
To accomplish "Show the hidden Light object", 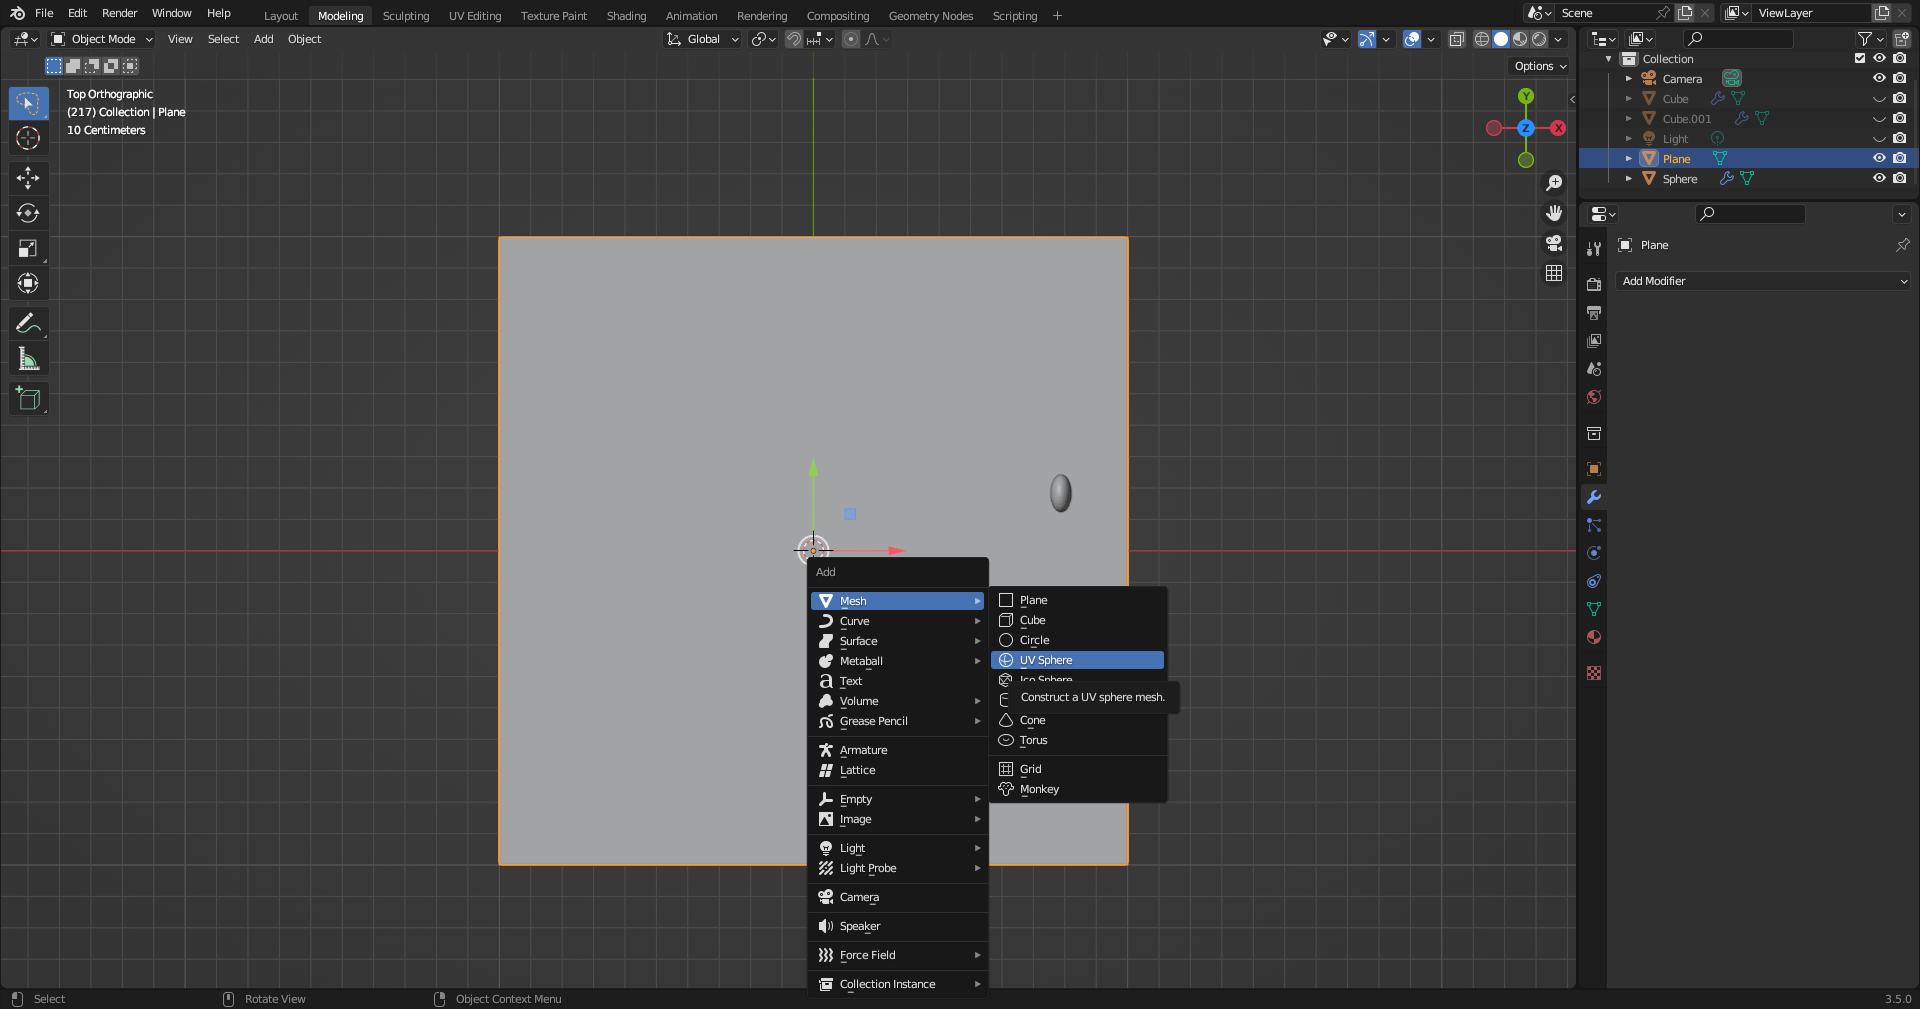I will point(1879,138).
